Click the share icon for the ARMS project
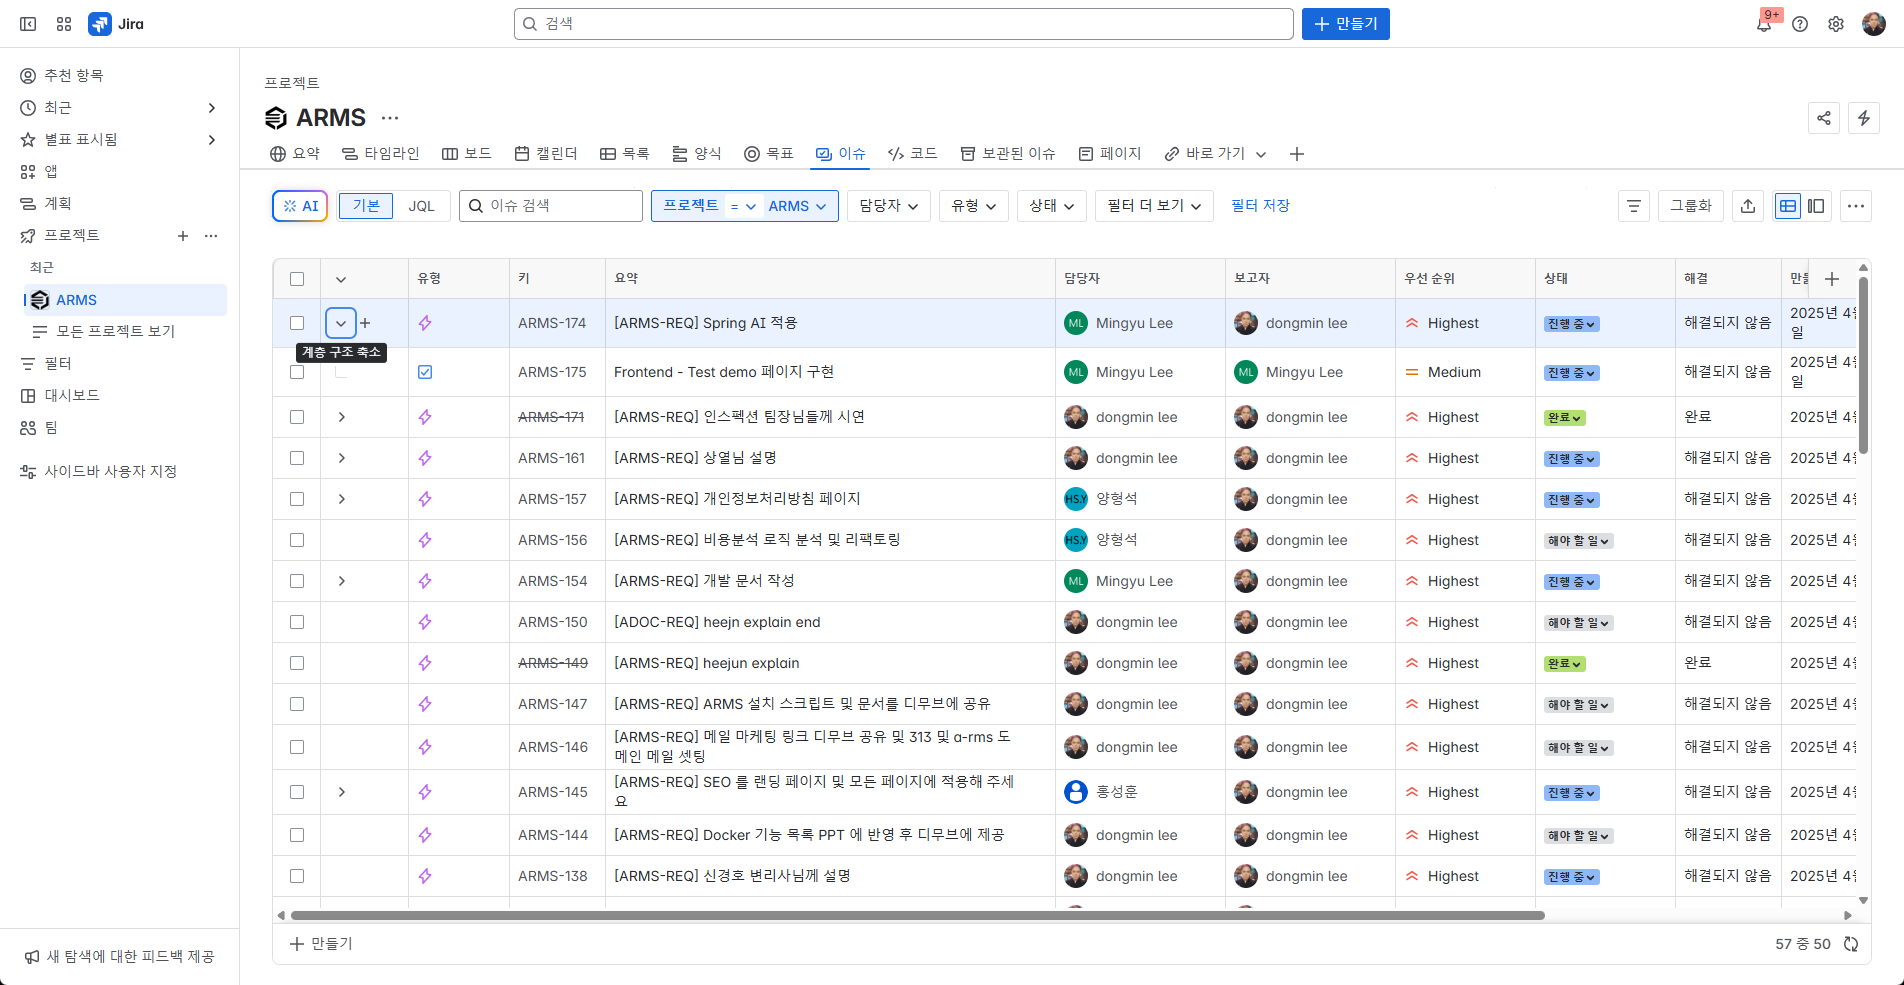Screen dimensions: 1904x985 (x=1824, y=118)
